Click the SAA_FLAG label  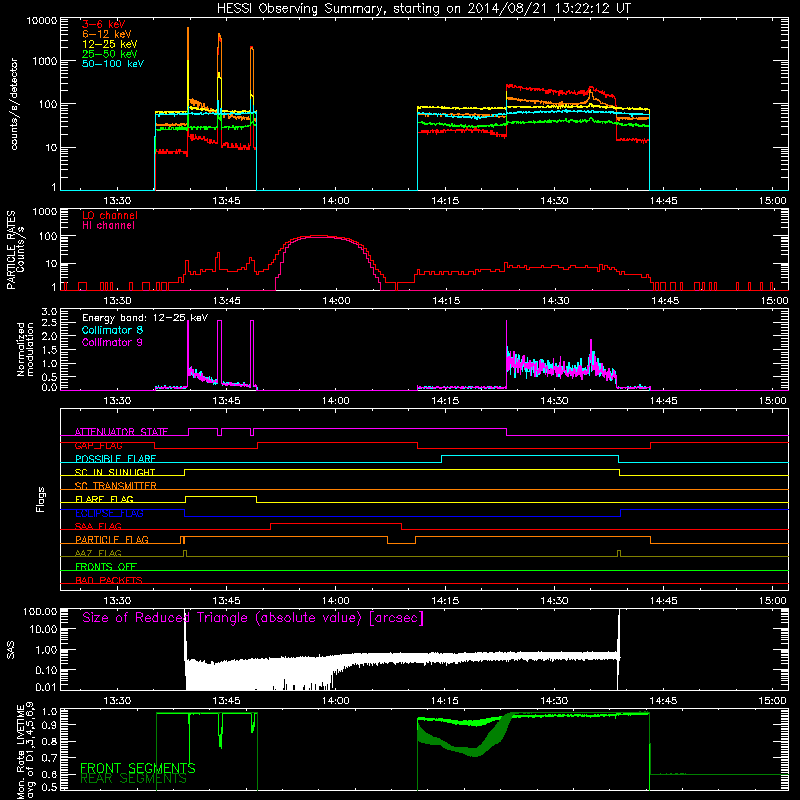(98, 526)
